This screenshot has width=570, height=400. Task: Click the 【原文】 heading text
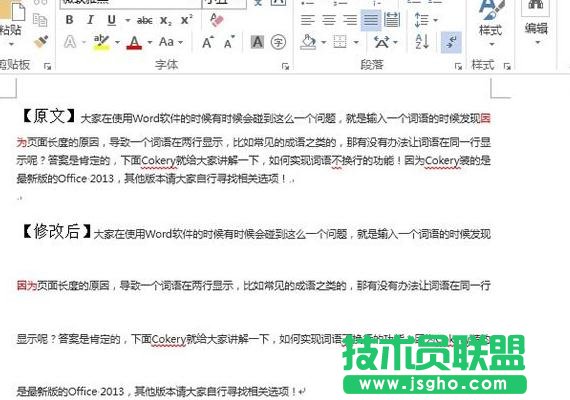48,116
